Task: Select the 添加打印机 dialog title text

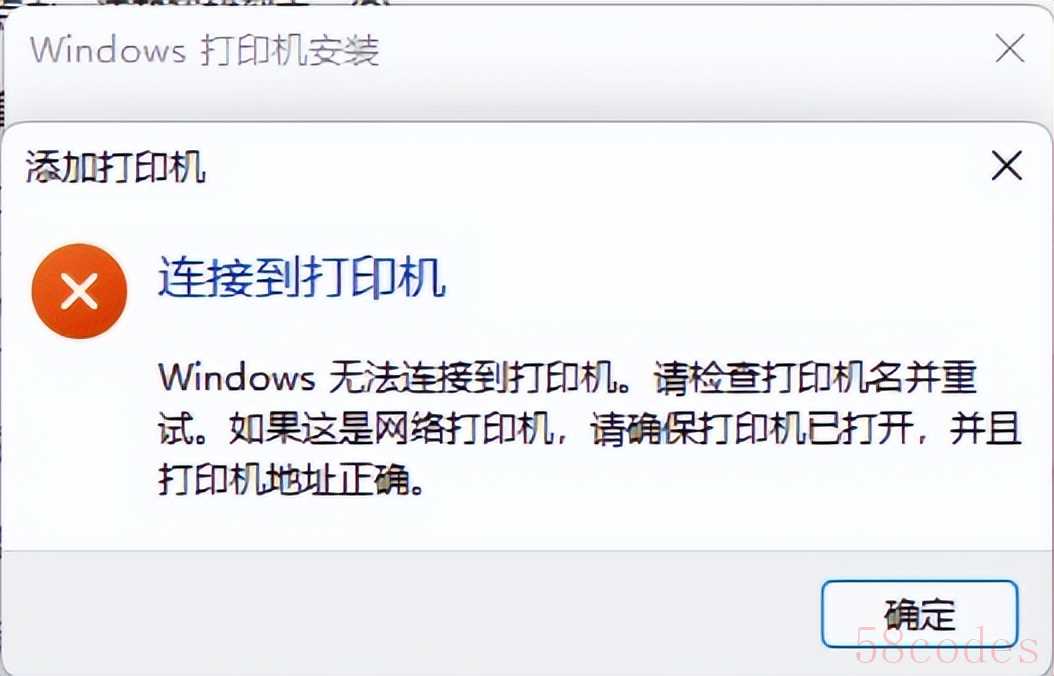Action: point(116,167)
